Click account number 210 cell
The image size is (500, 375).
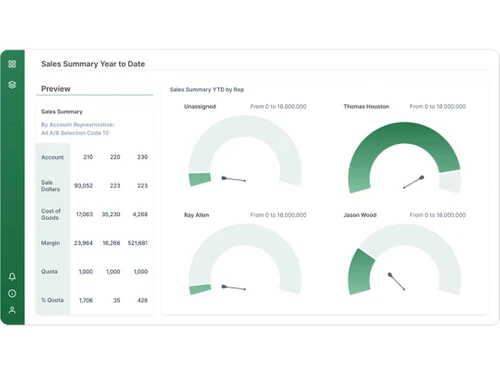coord(88,157)
